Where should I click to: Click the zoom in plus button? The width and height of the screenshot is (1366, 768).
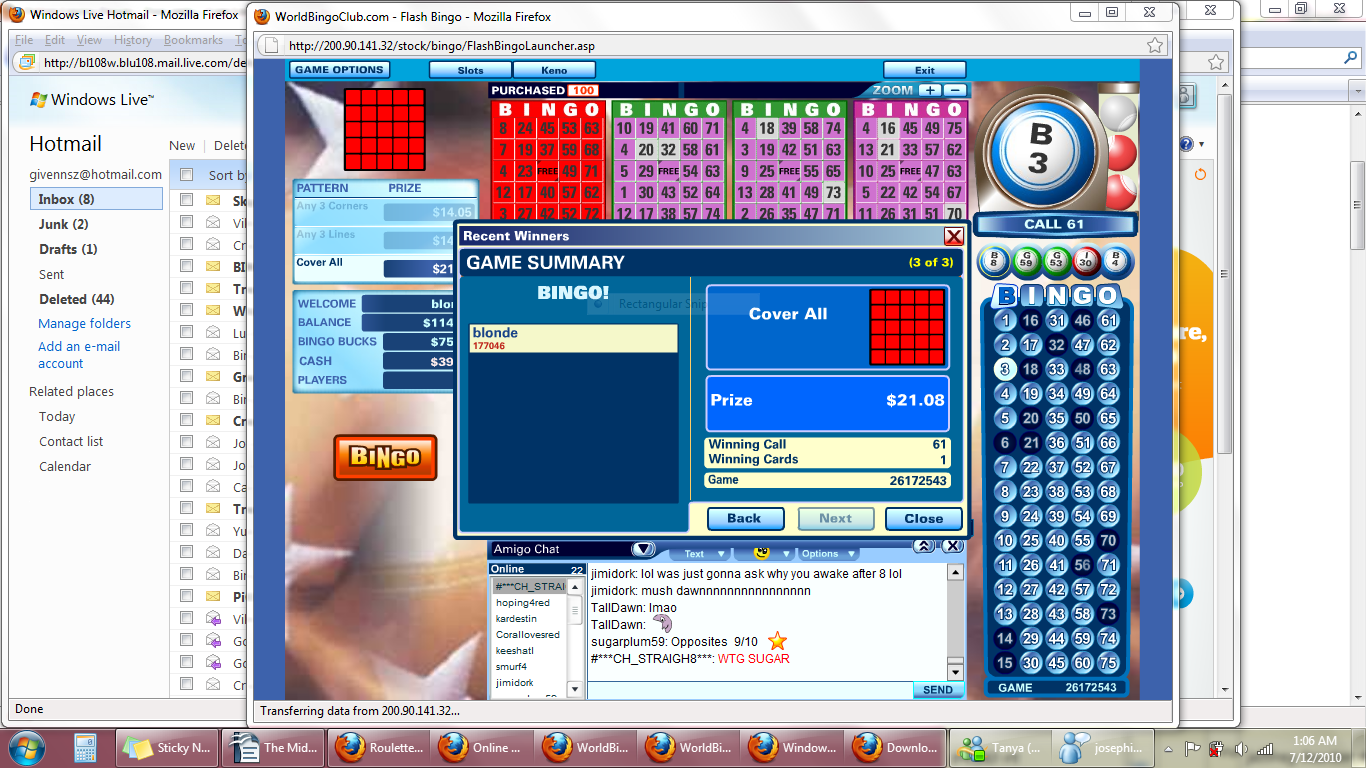tap(929, 90)
